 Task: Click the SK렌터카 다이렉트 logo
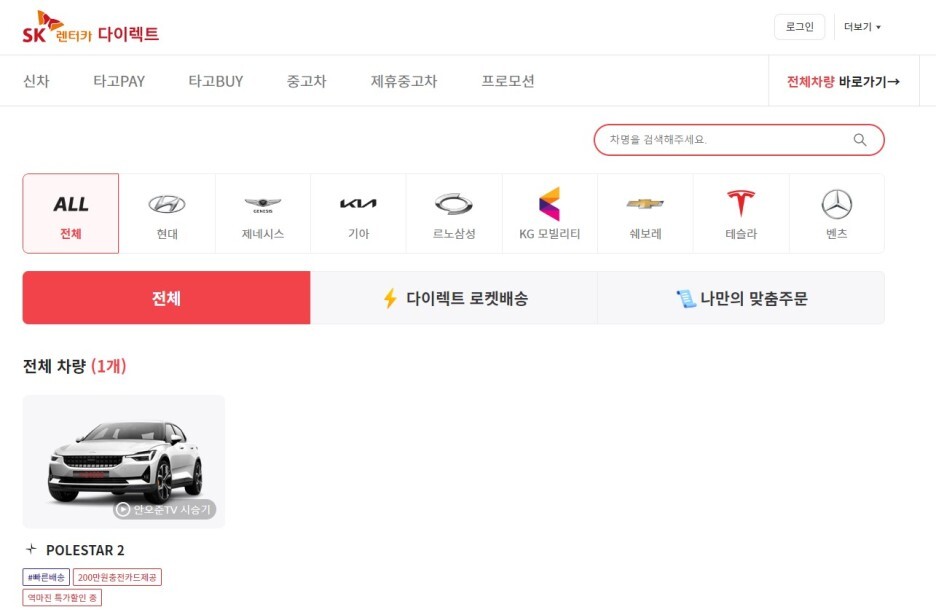tap(91, 27)
